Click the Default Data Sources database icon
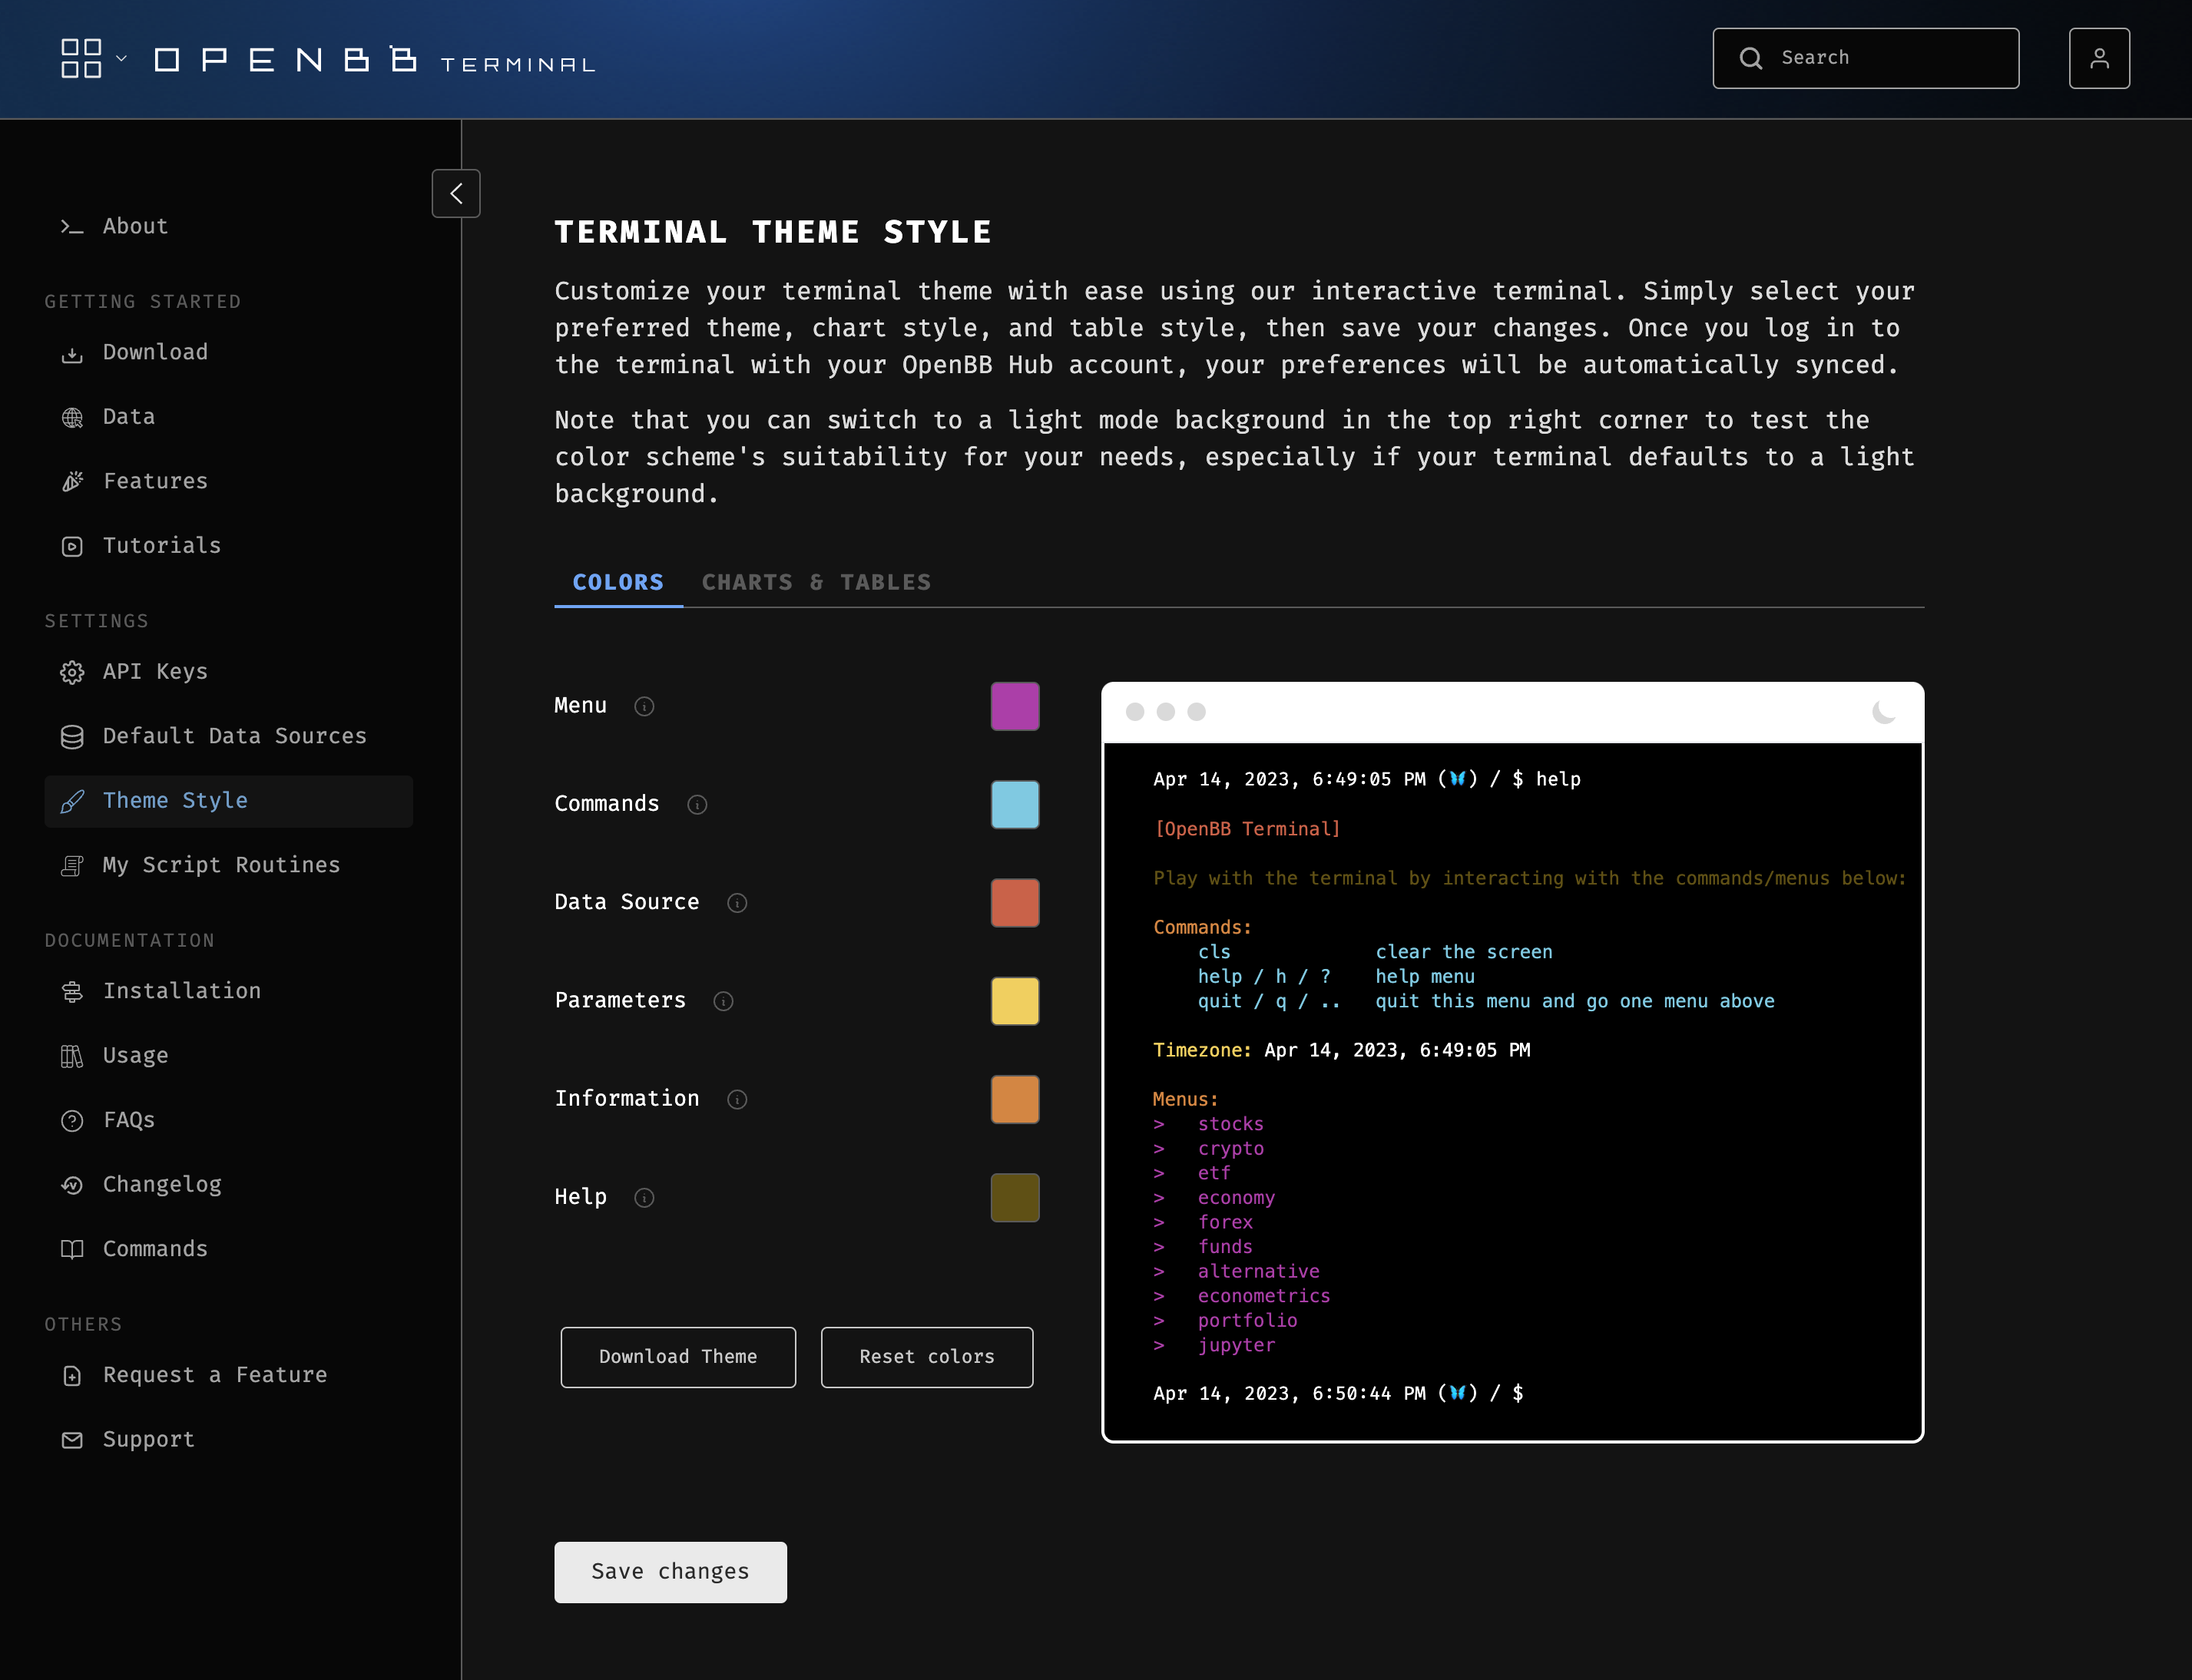2192x1680 pixels. (72, 737)
